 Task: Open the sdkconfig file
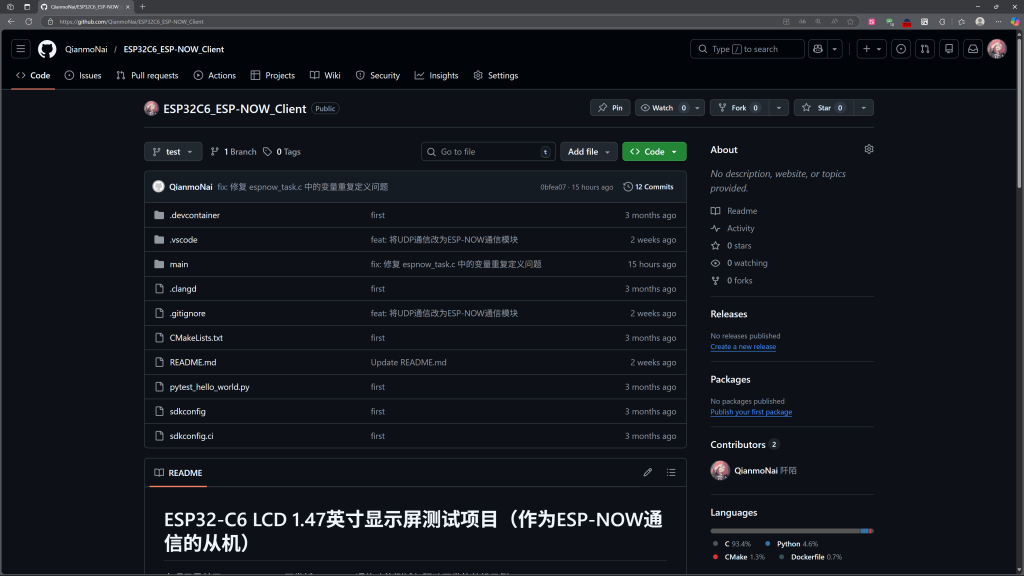[x=187, y=411]
